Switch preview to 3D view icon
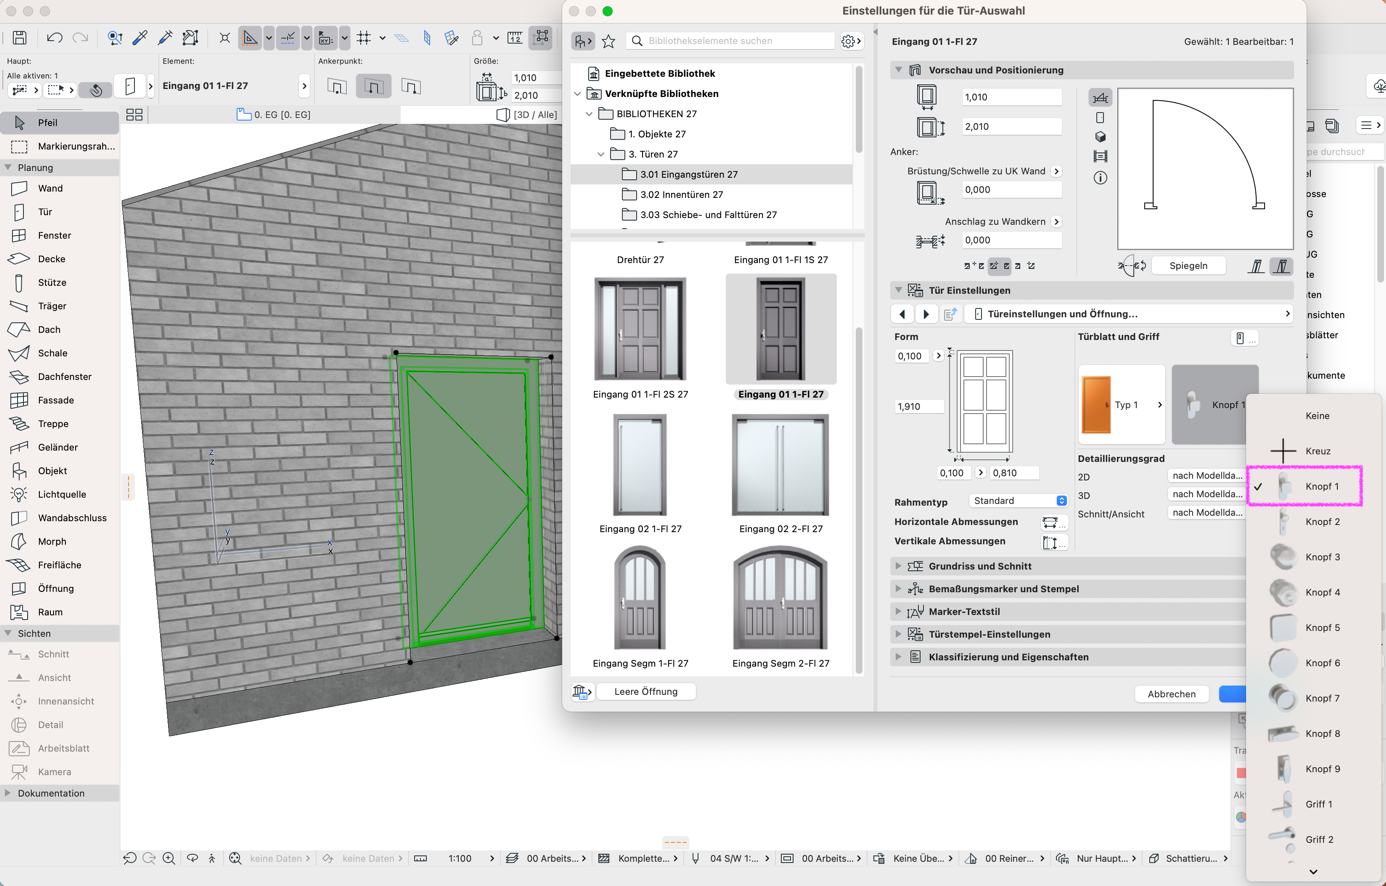The height and width of the screenshot is (886, 1386). (1100, 137)
